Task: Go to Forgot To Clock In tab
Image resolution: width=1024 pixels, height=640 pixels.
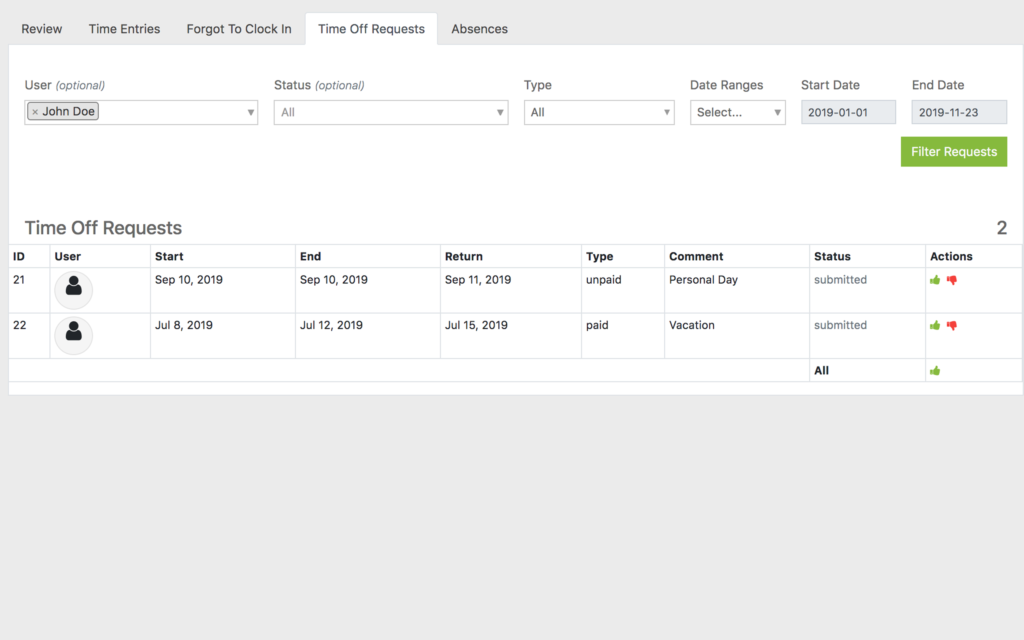Action: [x=239, y=29]
